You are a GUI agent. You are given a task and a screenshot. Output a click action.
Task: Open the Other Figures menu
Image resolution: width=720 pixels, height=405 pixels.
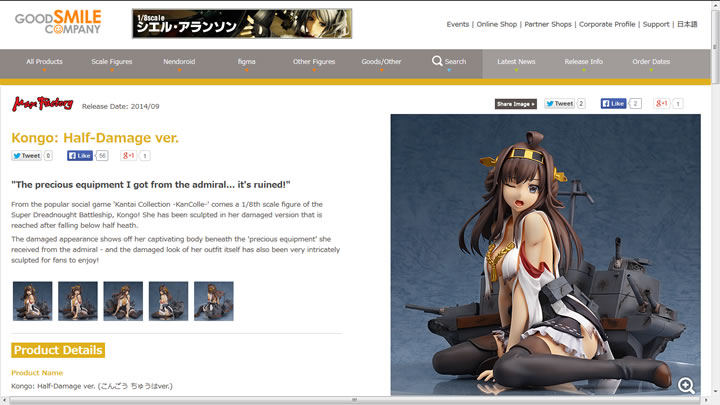coord(314,62)
